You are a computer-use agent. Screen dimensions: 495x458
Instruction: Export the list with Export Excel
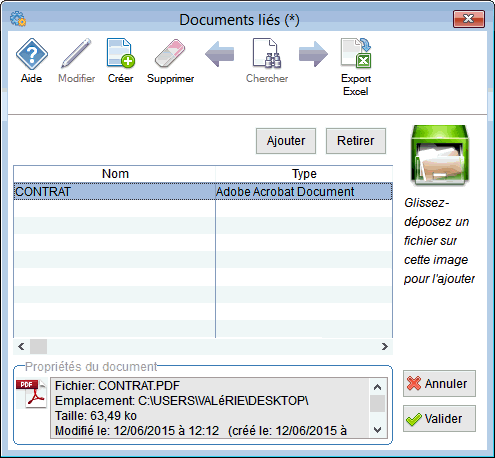click(356, 53)
